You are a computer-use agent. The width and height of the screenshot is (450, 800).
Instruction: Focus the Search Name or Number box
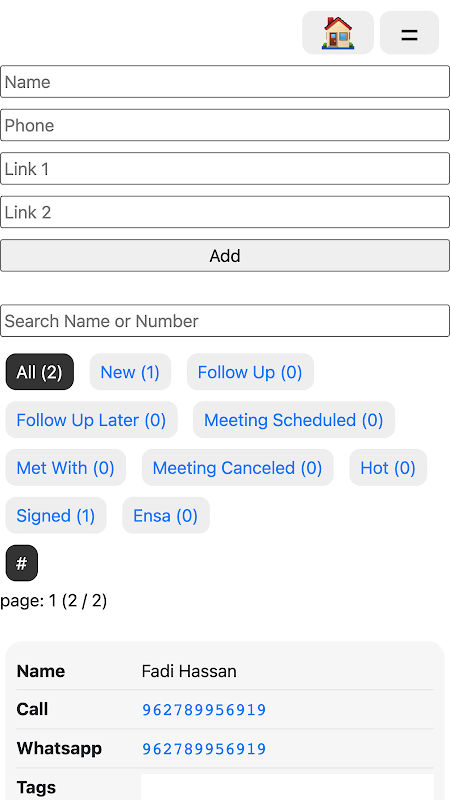point(225,321)
